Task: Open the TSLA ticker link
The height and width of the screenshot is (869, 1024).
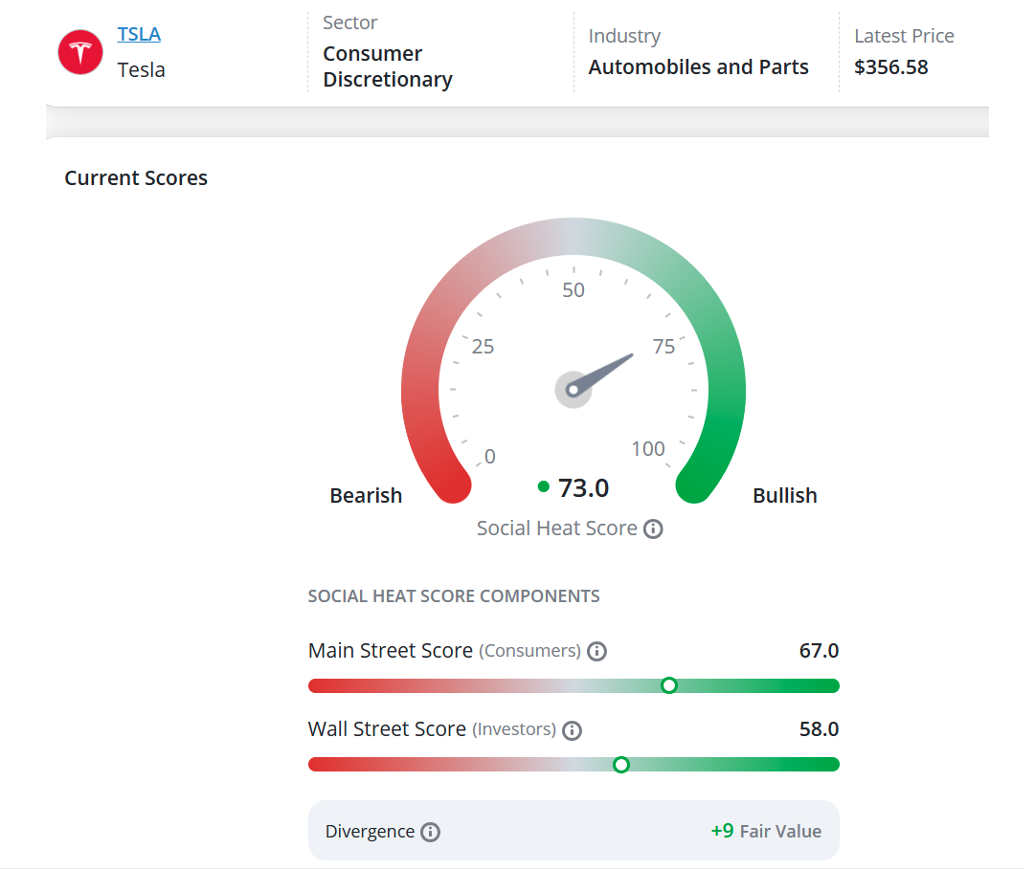Action: [138, 34]
